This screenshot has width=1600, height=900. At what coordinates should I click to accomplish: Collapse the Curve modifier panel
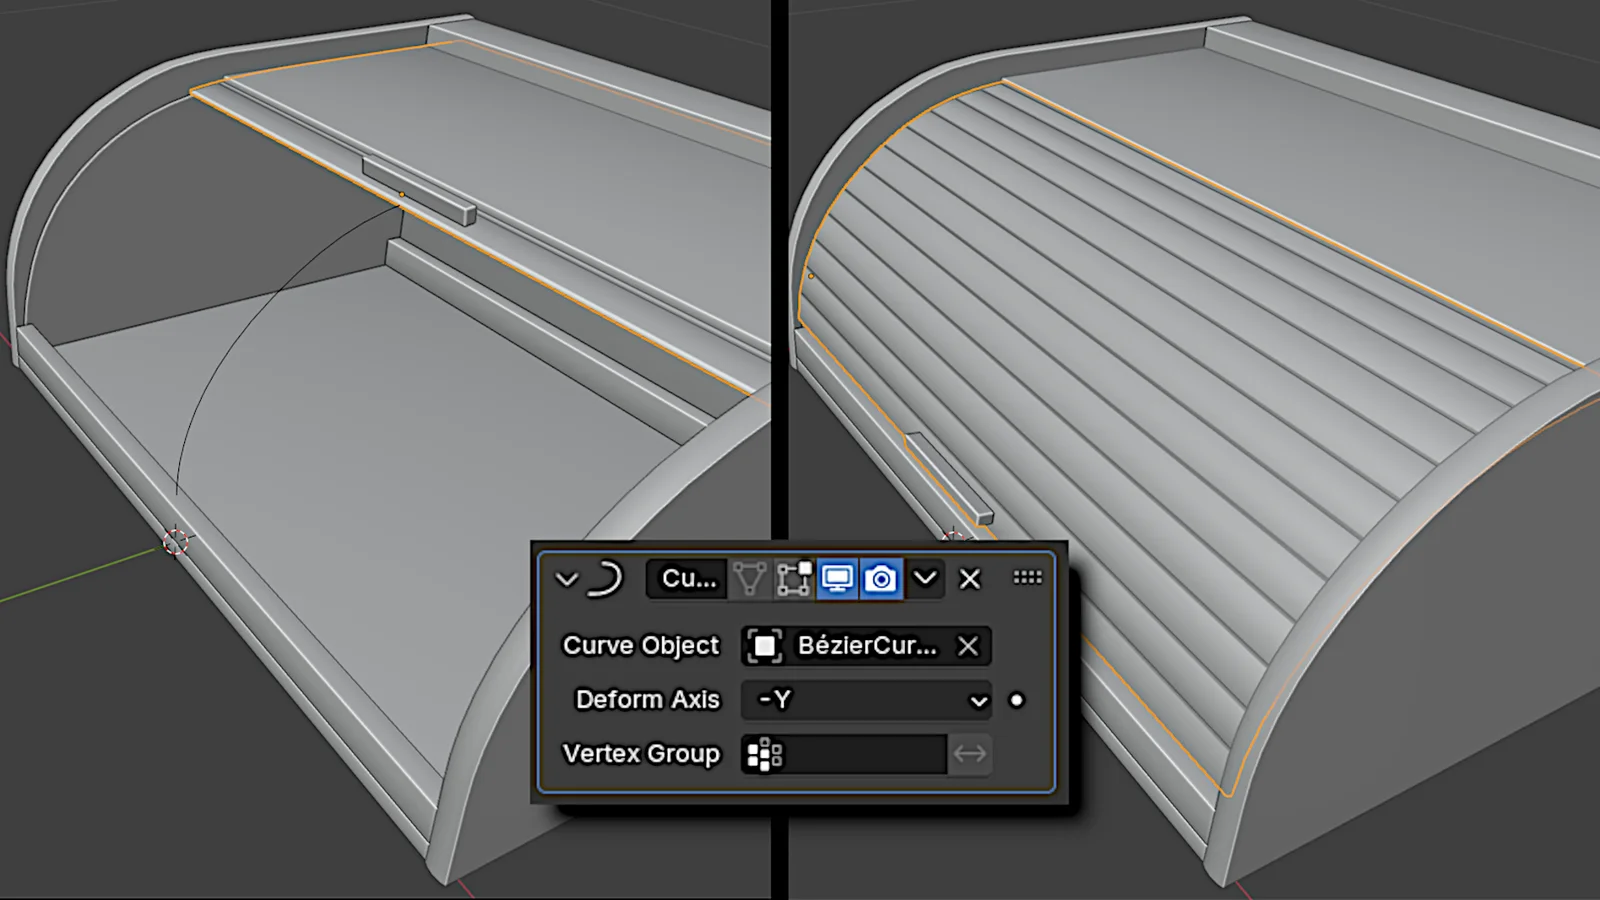[566, 579]
